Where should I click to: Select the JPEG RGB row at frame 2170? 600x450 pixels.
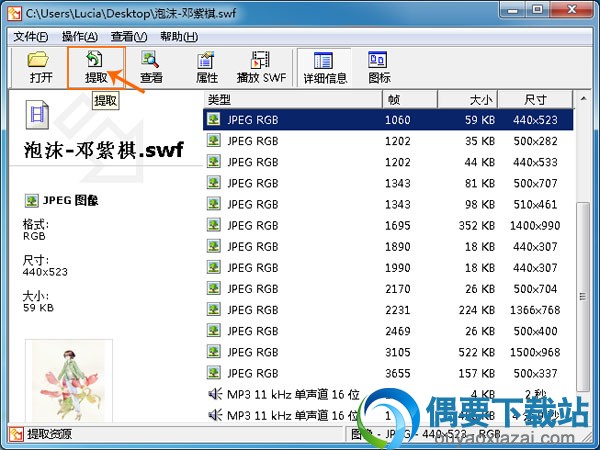[388, 289]
